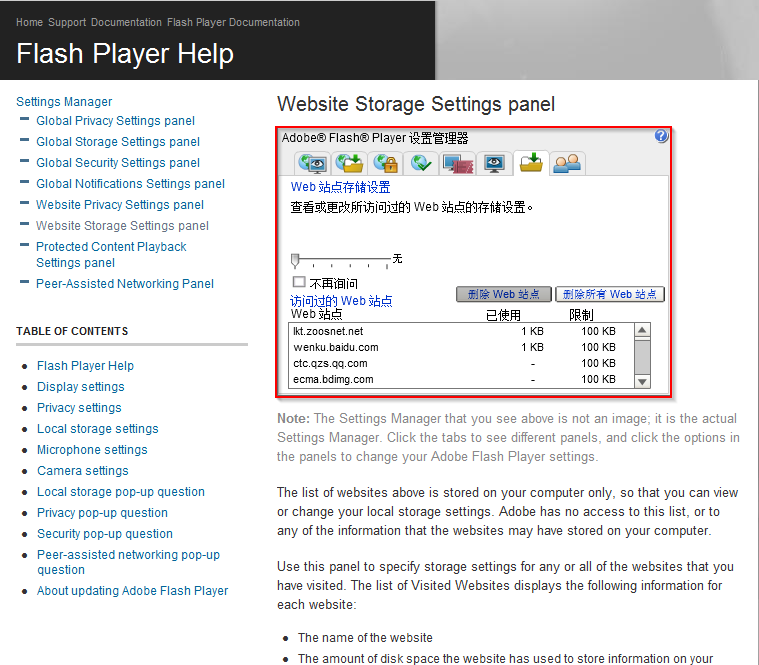Select the lkt.zoosnet.net row
This screenshot has height=665, width=759.
(x=461, y=331)
